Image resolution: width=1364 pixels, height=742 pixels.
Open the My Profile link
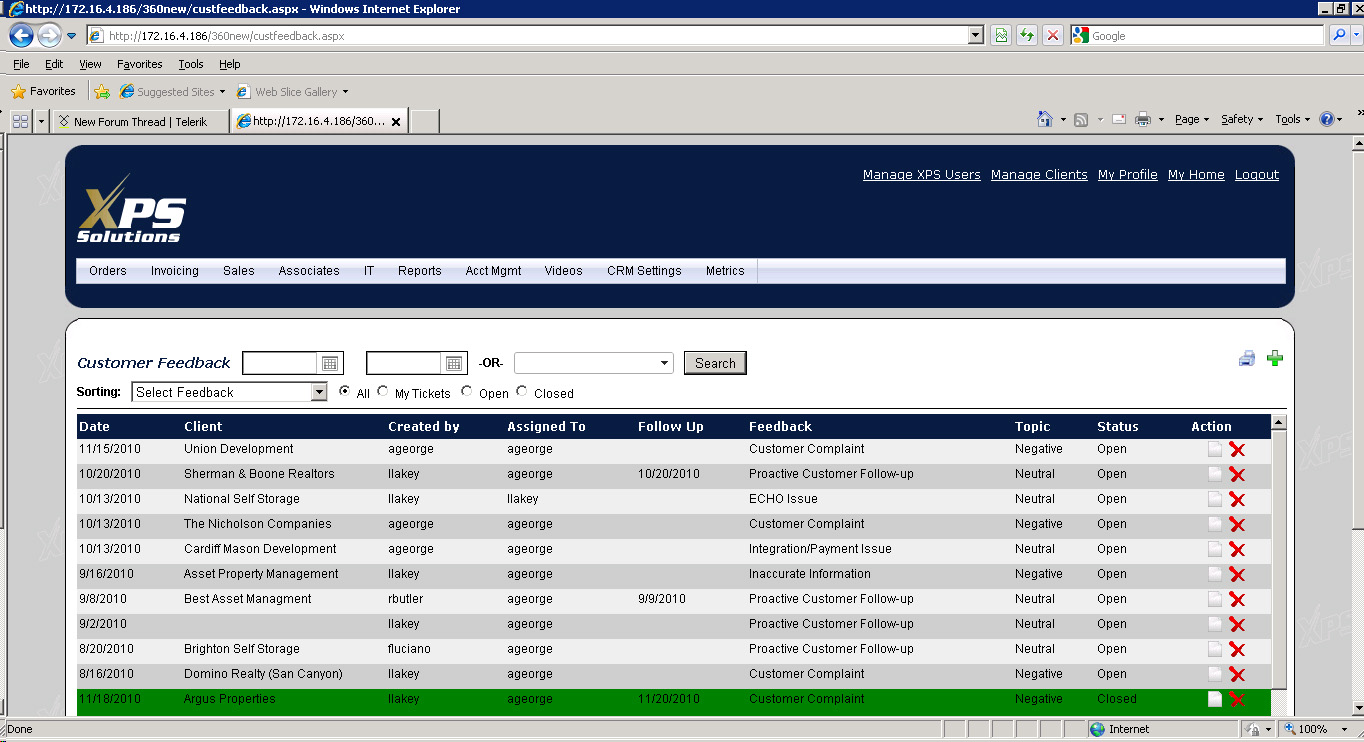(1128, 175)
